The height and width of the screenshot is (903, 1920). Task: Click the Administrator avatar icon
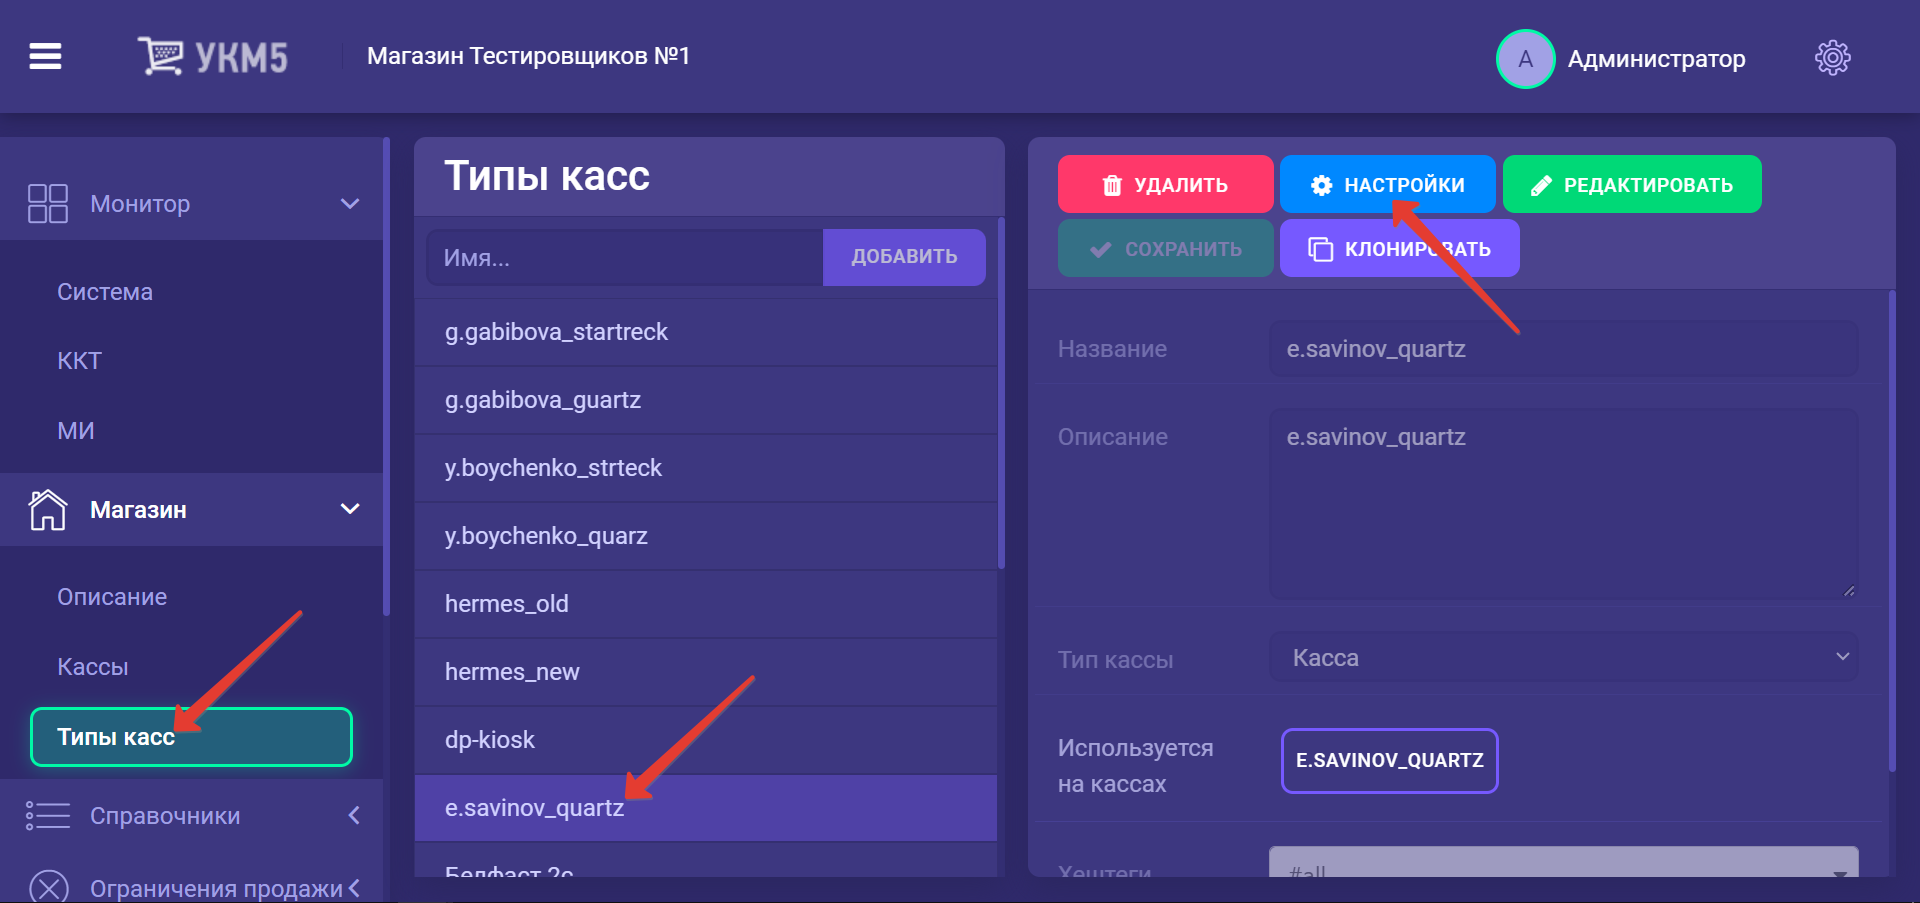[1525, 59]
